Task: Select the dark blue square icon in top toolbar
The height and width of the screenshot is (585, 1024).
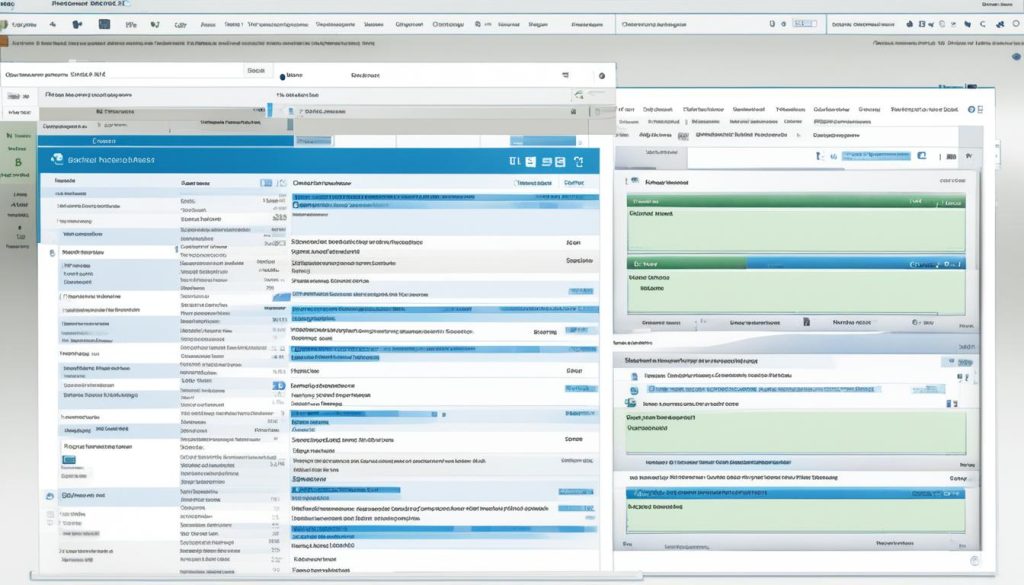Action: (104, 24)
